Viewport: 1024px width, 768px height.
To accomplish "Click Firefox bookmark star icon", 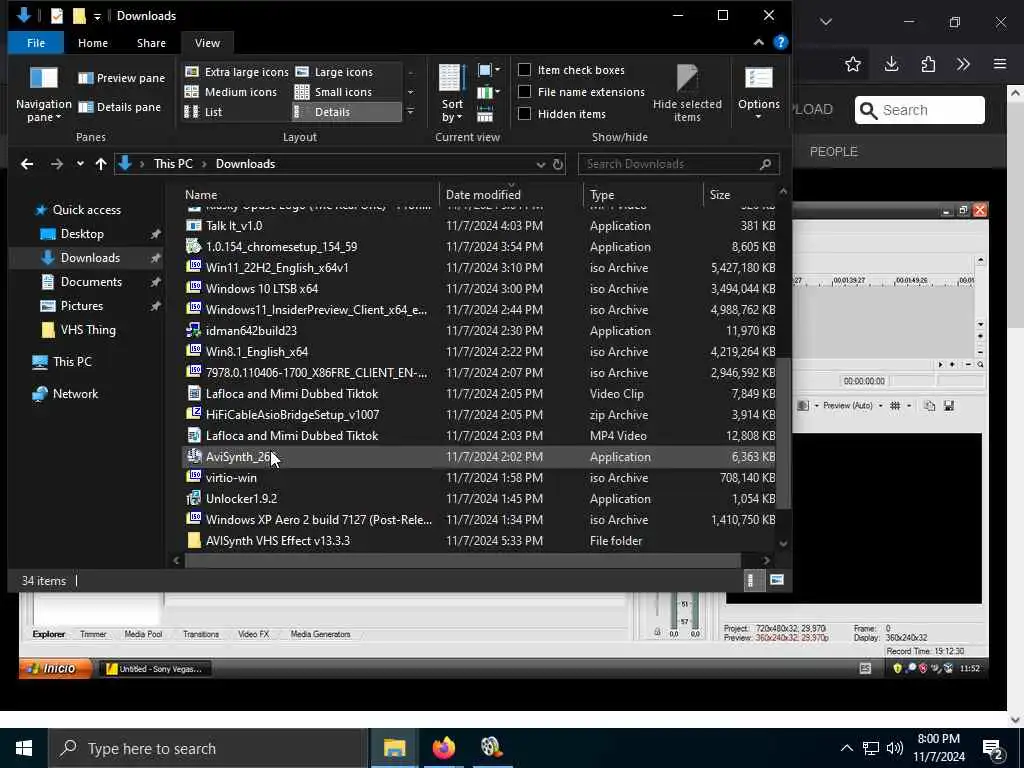I will [852, 64].
